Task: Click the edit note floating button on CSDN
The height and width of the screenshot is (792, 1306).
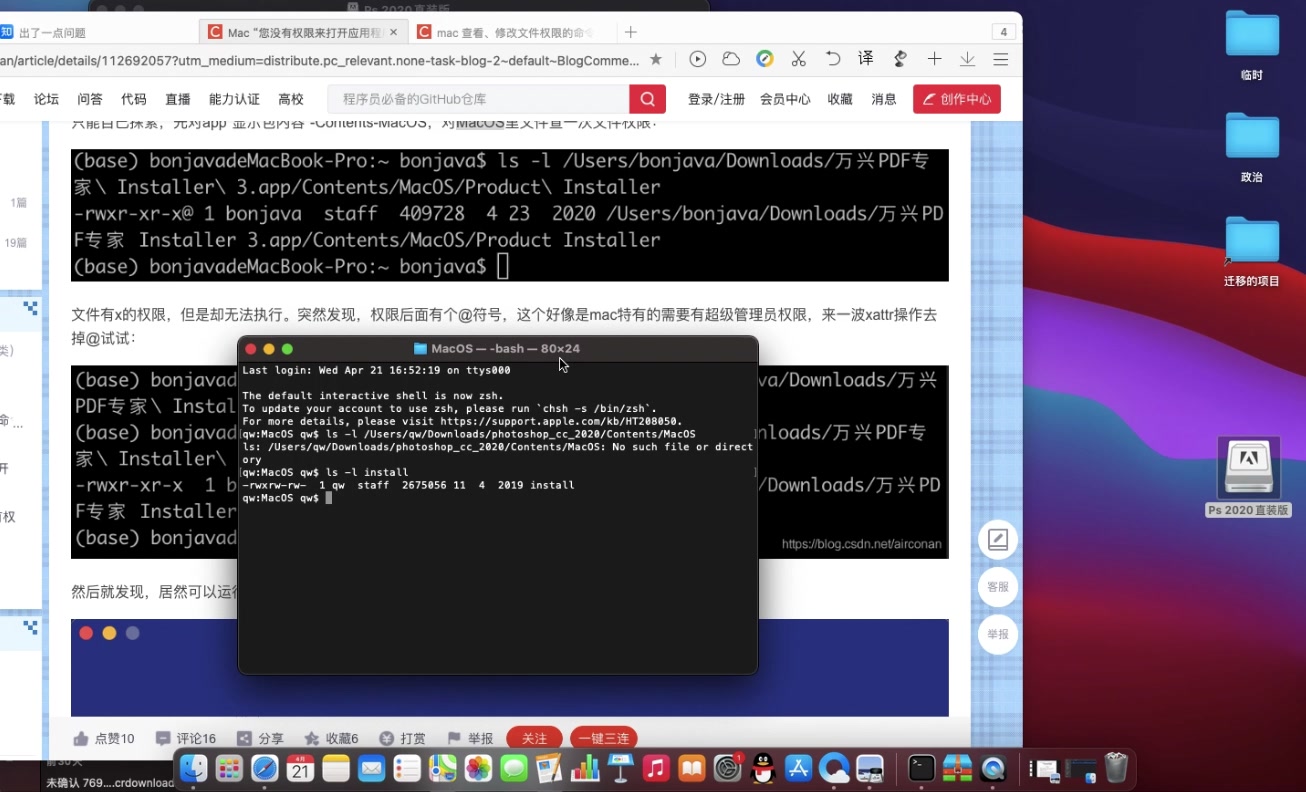Action: 997,540
